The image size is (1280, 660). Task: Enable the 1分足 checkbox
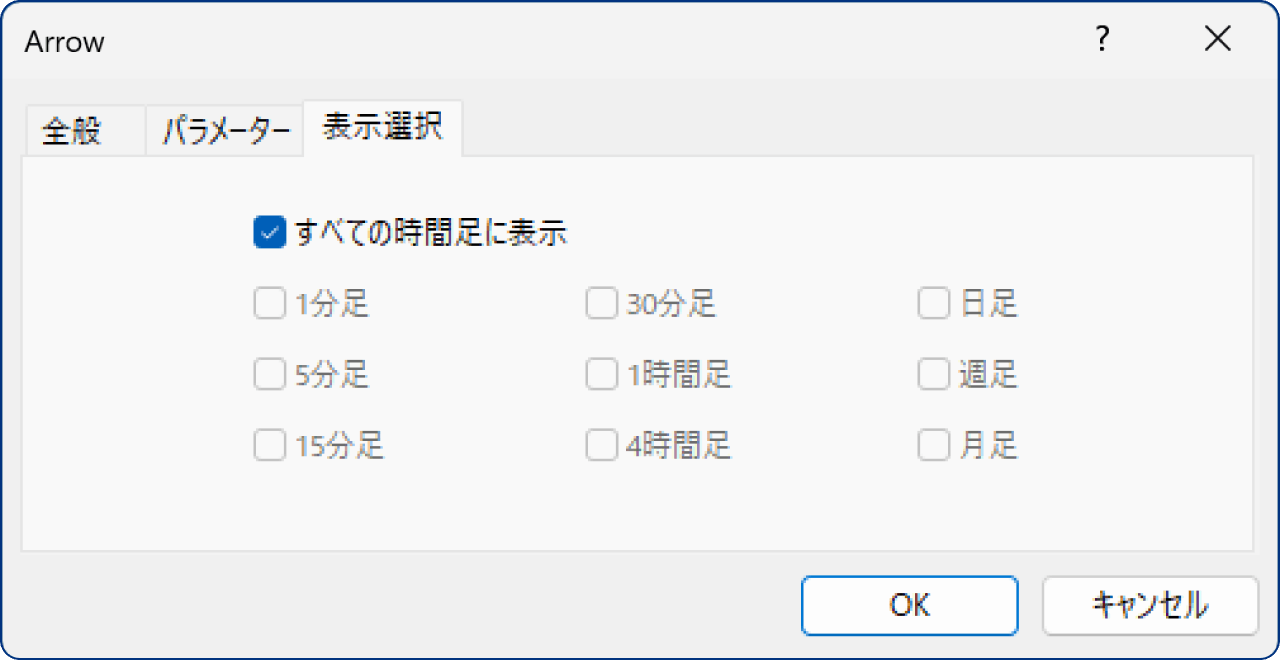[270, 304]
